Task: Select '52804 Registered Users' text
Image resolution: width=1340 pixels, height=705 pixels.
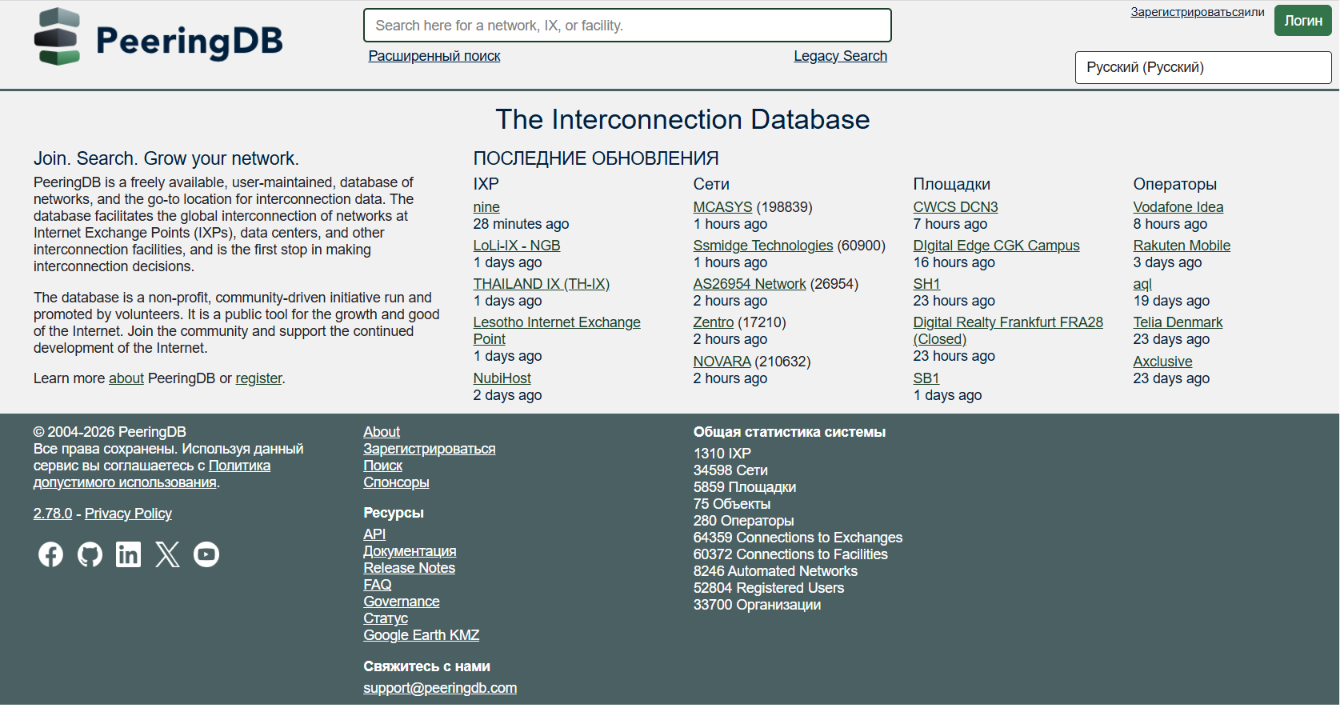Action: [x=769, y=588]
